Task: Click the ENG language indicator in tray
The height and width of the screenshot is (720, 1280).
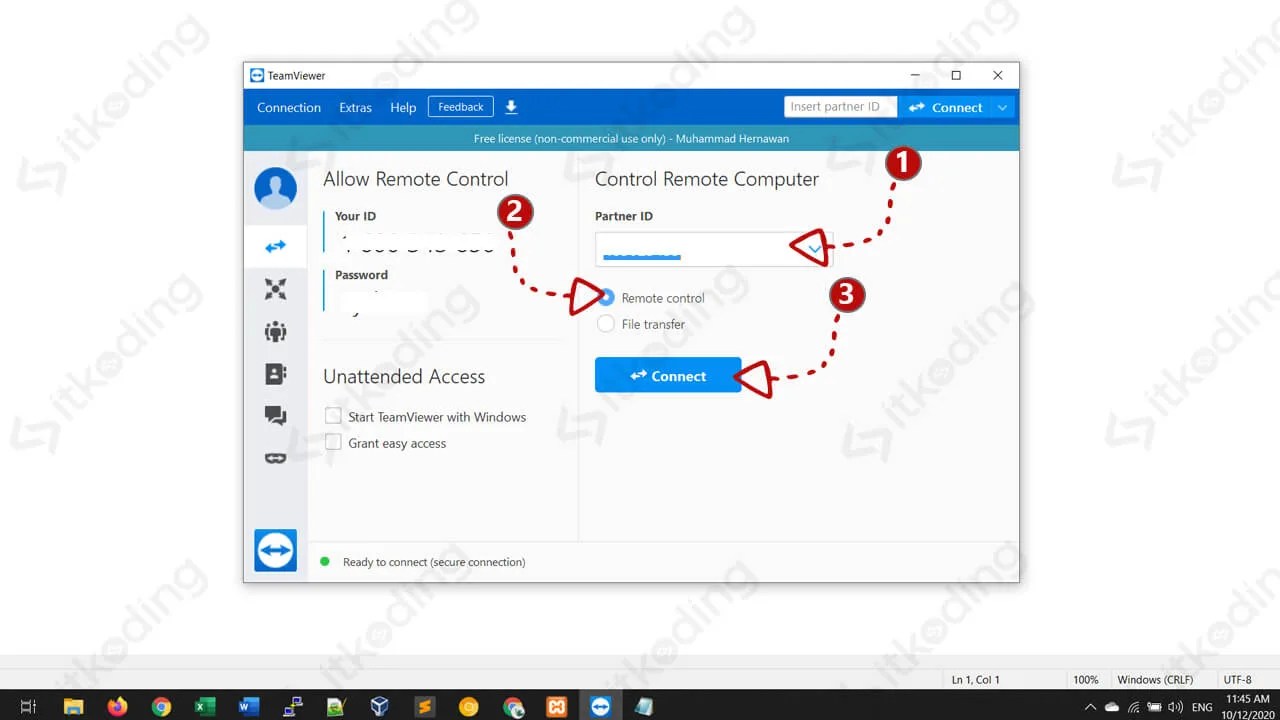Action: (x=1202, y=707)
